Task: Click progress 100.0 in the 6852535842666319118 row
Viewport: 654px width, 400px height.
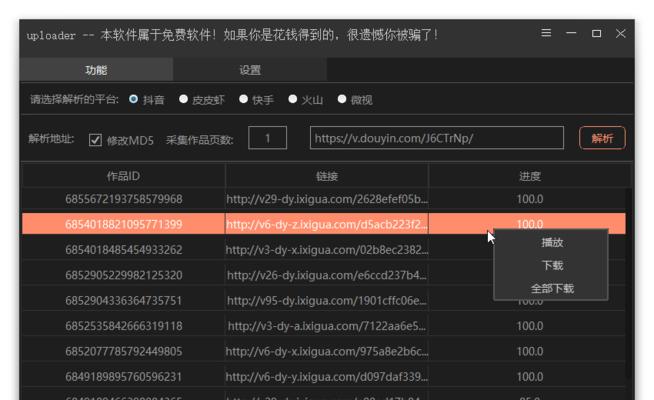Action: tap(529, 326)
